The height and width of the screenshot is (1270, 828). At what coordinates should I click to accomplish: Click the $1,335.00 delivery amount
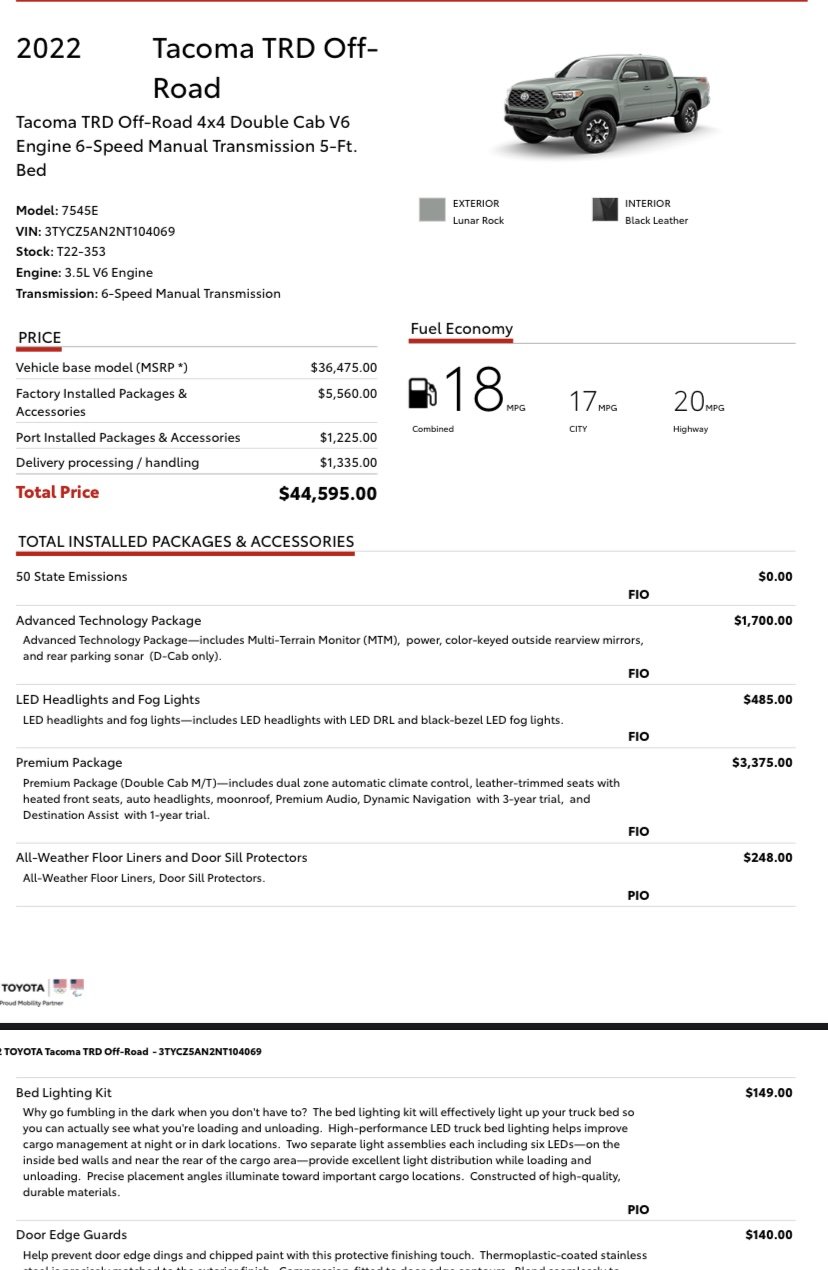[348, 463]
